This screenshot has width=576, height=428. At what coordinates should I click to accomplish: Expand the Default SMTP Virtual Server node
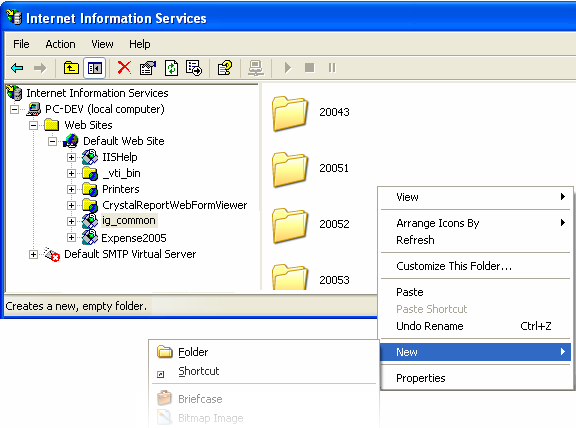click(33, 254)
